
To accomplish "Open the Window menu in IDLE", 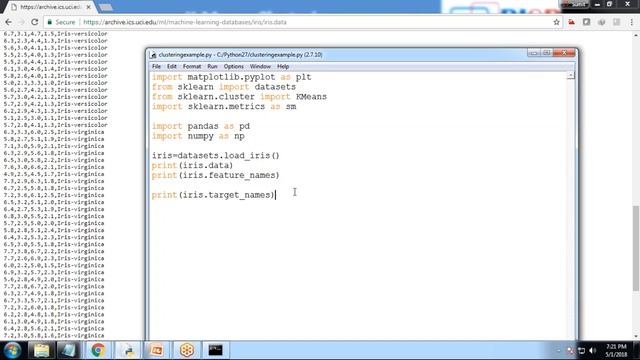I will [260, 66].
